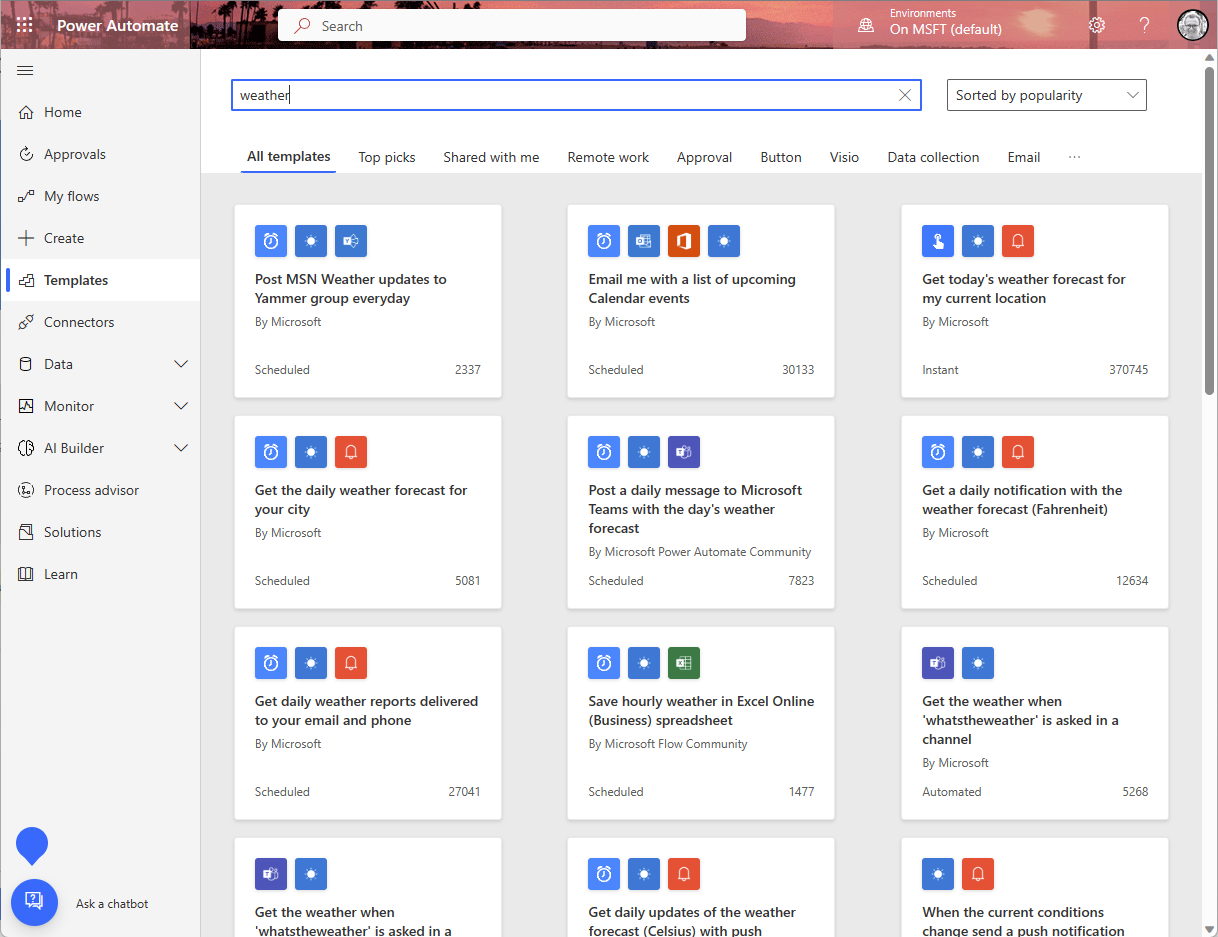Click the Approvals icon in sidebar
Screen dimensions: 1218x937
(x=26, y=154)
